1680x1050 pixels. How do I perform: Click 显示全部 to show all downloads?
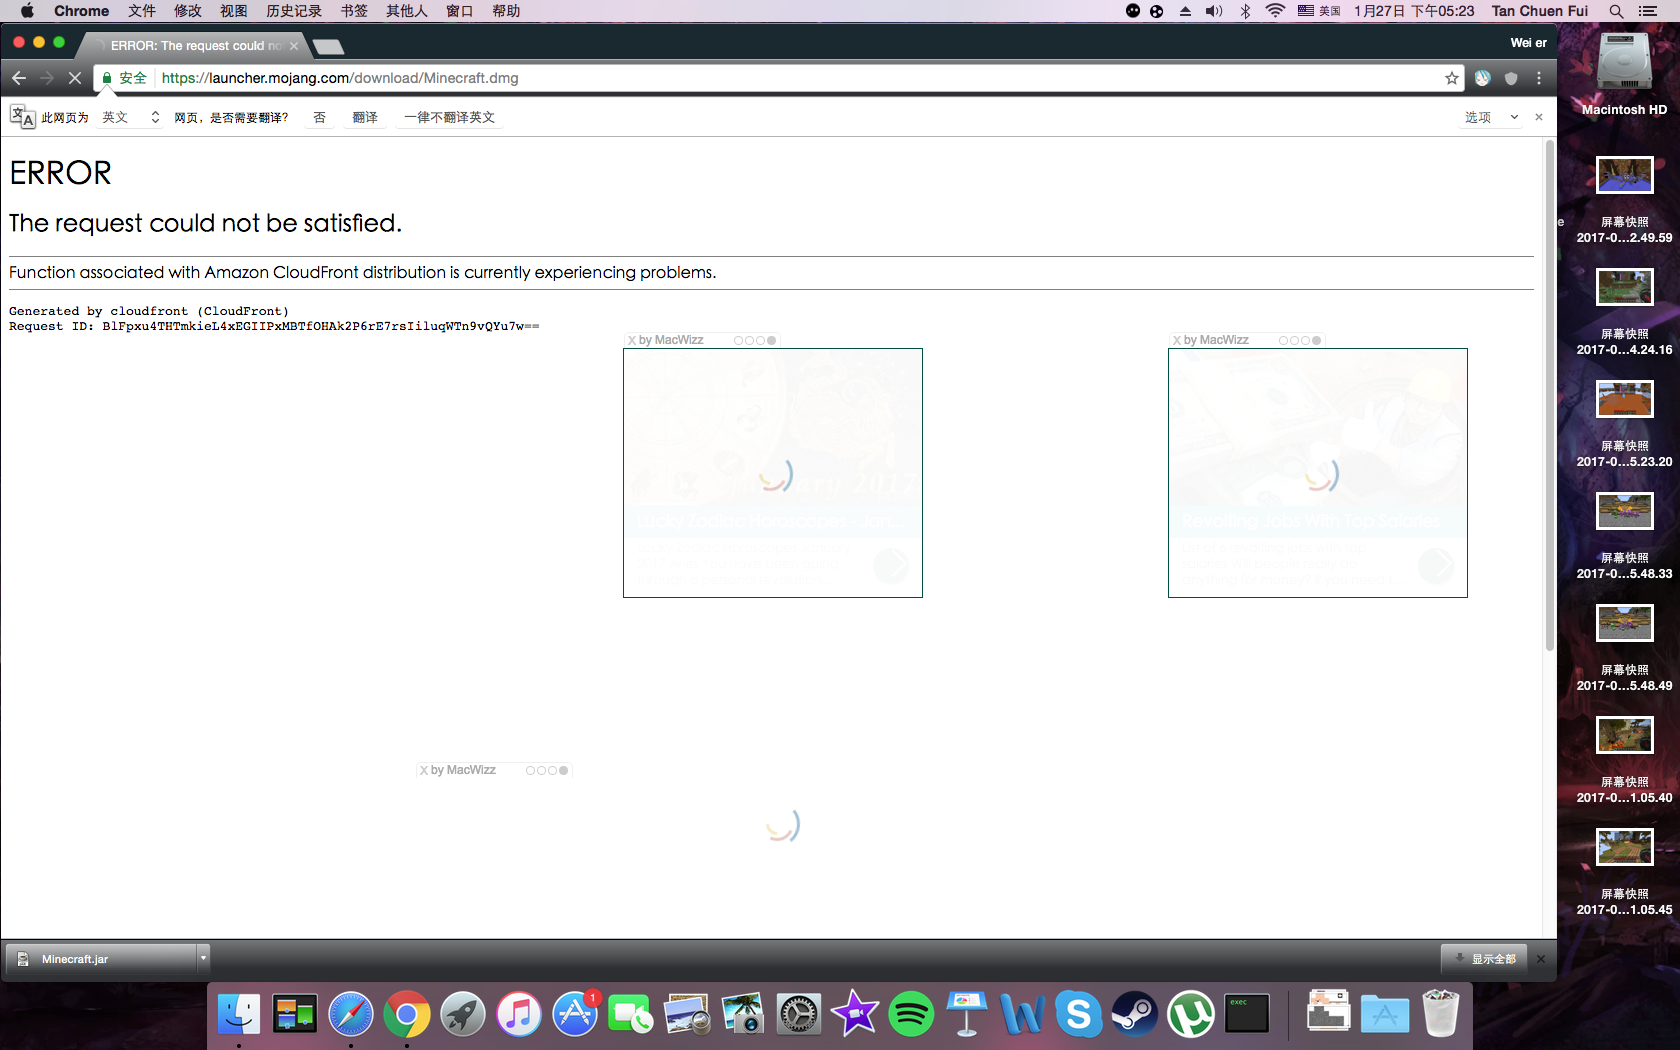1485,959
